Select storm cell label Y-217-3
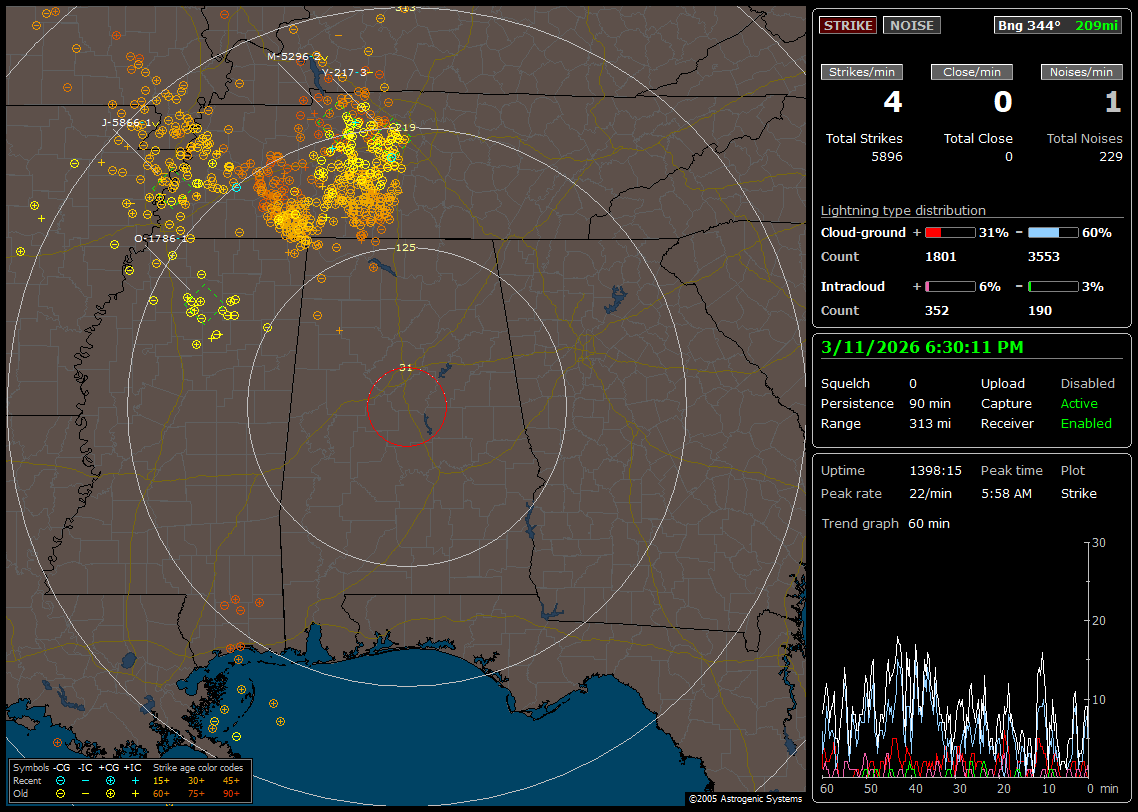The width and height of the screenshot is (1138, 812). (x=345, y=72)
